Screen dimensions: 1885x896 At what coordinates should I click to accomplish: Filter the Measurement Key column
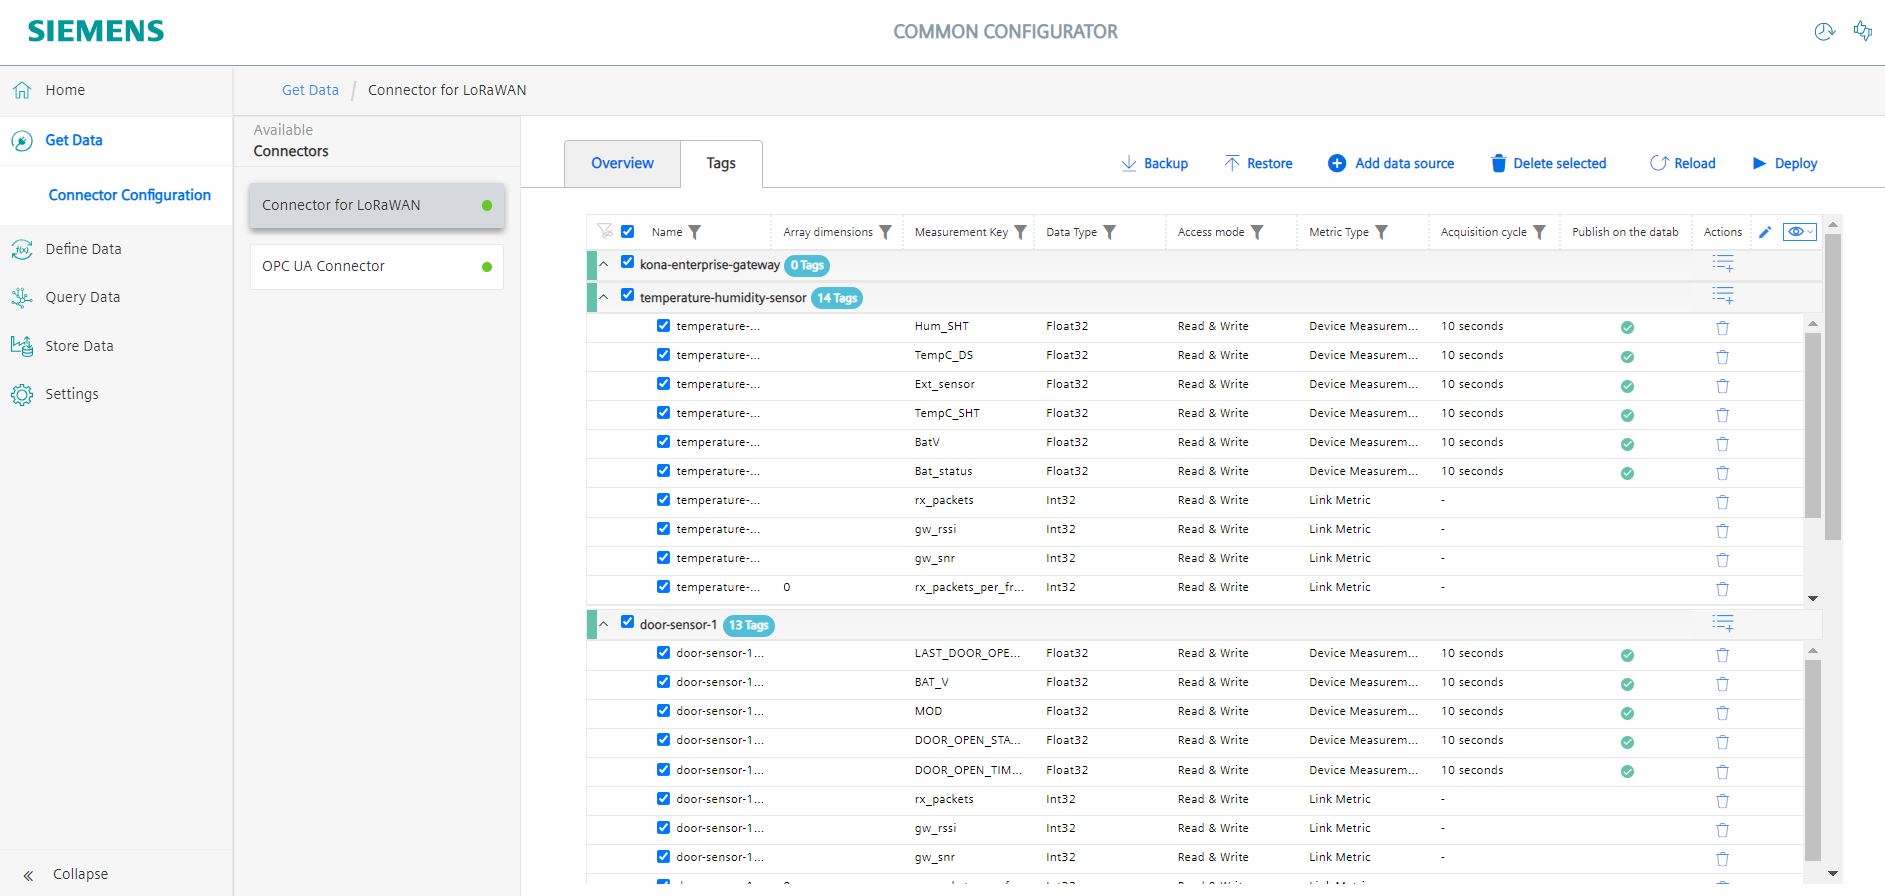tap(1020, 232)
